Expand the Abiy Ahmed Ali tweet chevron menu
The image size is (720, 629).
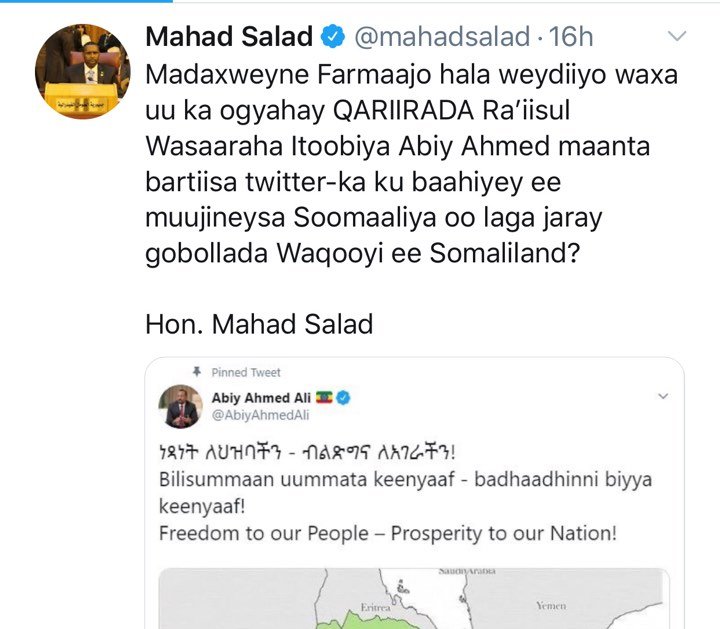tap(661, 397)
